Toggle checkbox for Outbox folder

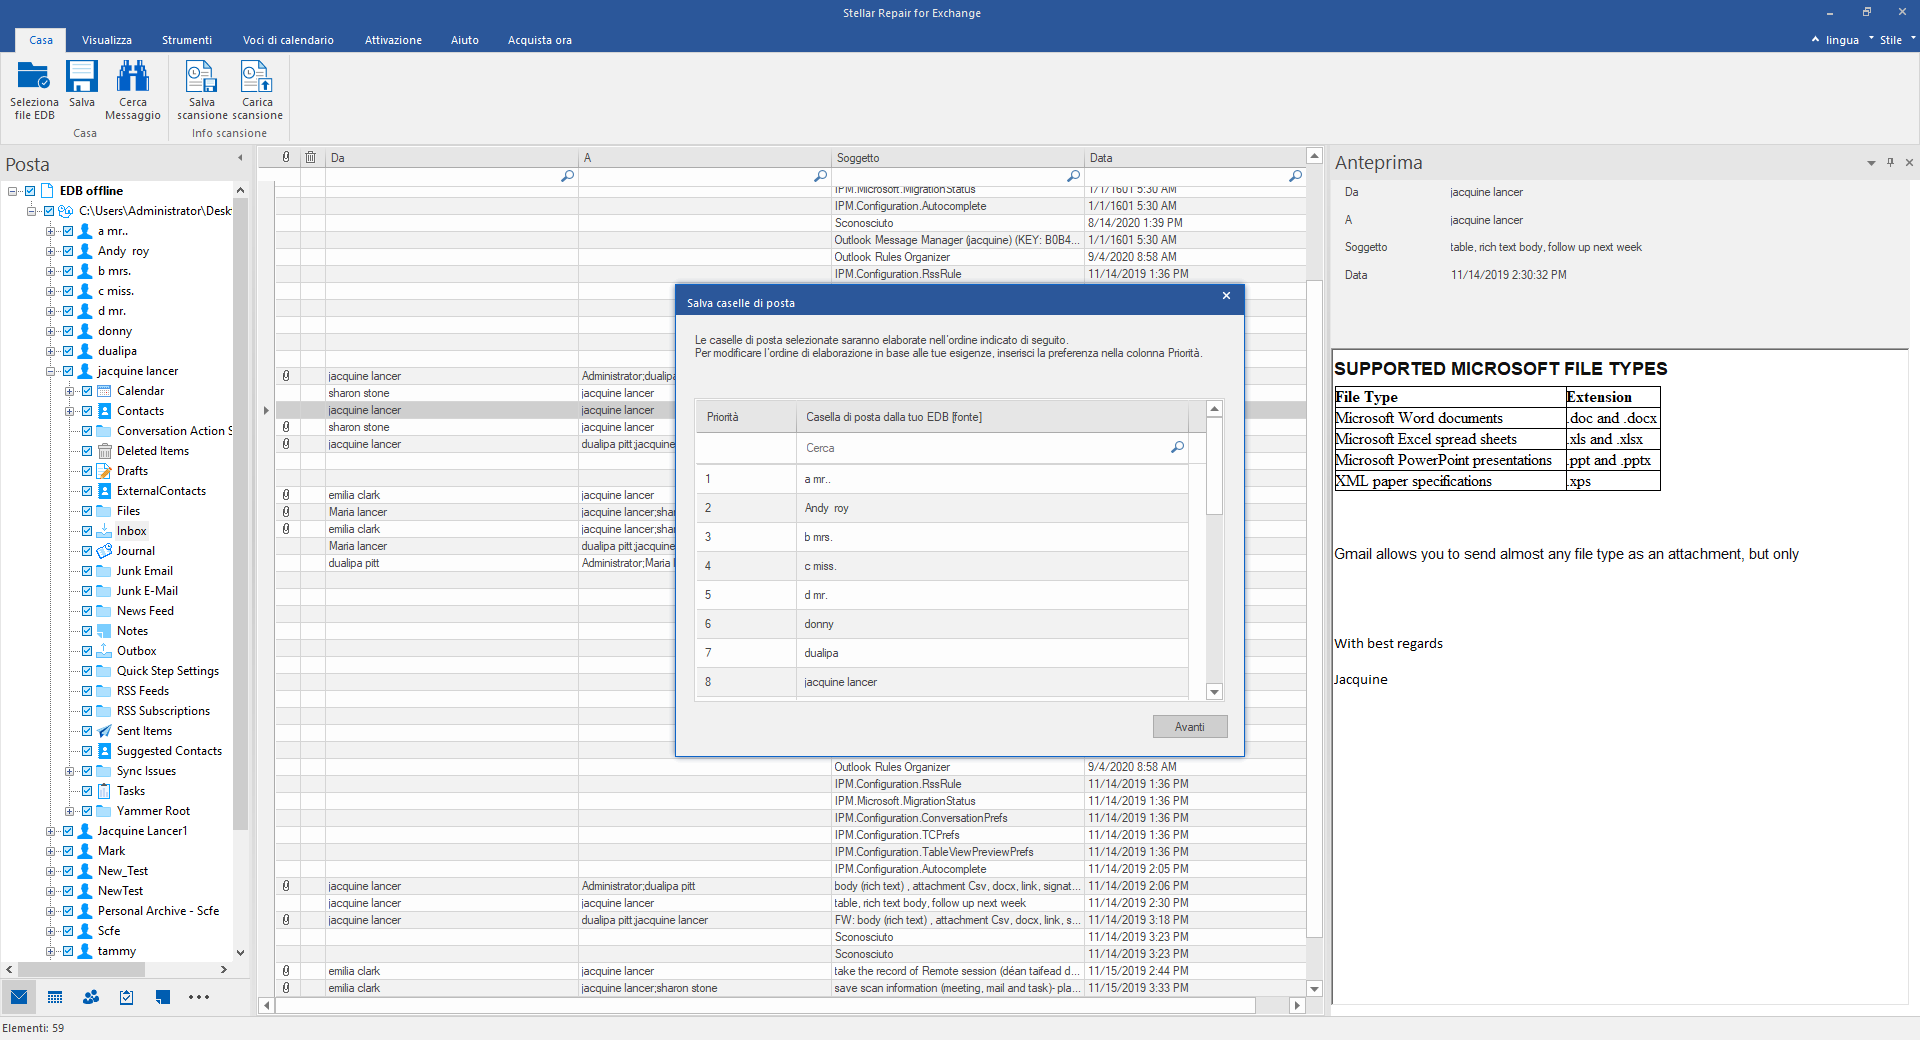(87, 651)
